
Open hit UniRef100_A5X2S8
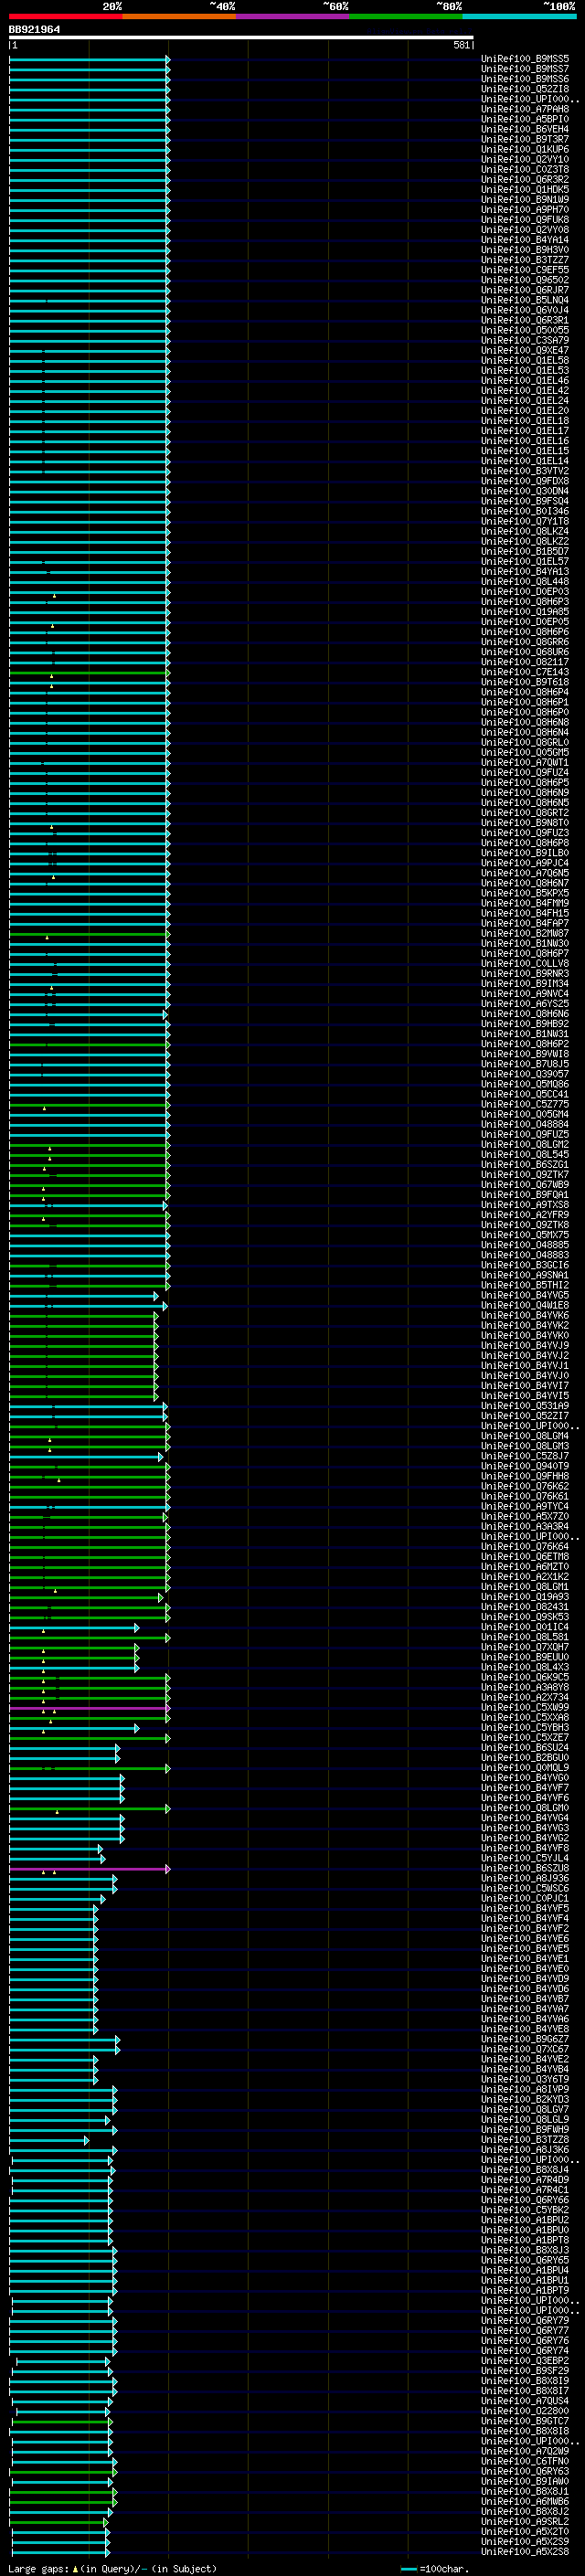point(525,2551)
